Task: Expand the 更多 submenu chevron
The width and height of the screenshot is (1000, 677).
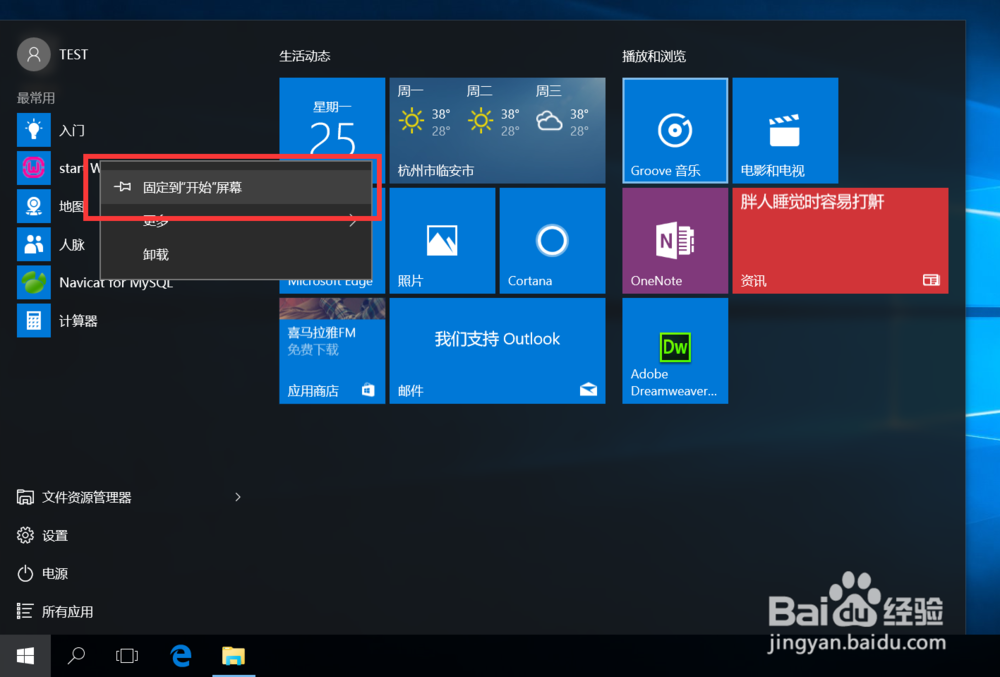Action: pyautogui.click(x=353, y=221)
